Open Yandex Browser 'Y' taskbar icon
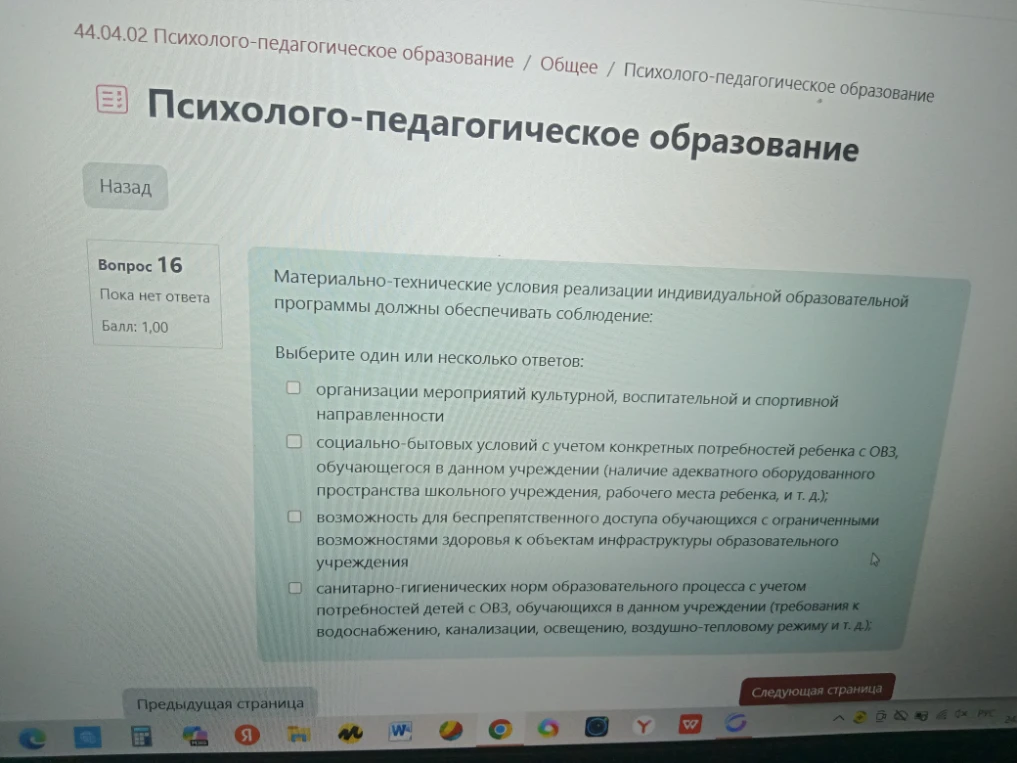 643,725
